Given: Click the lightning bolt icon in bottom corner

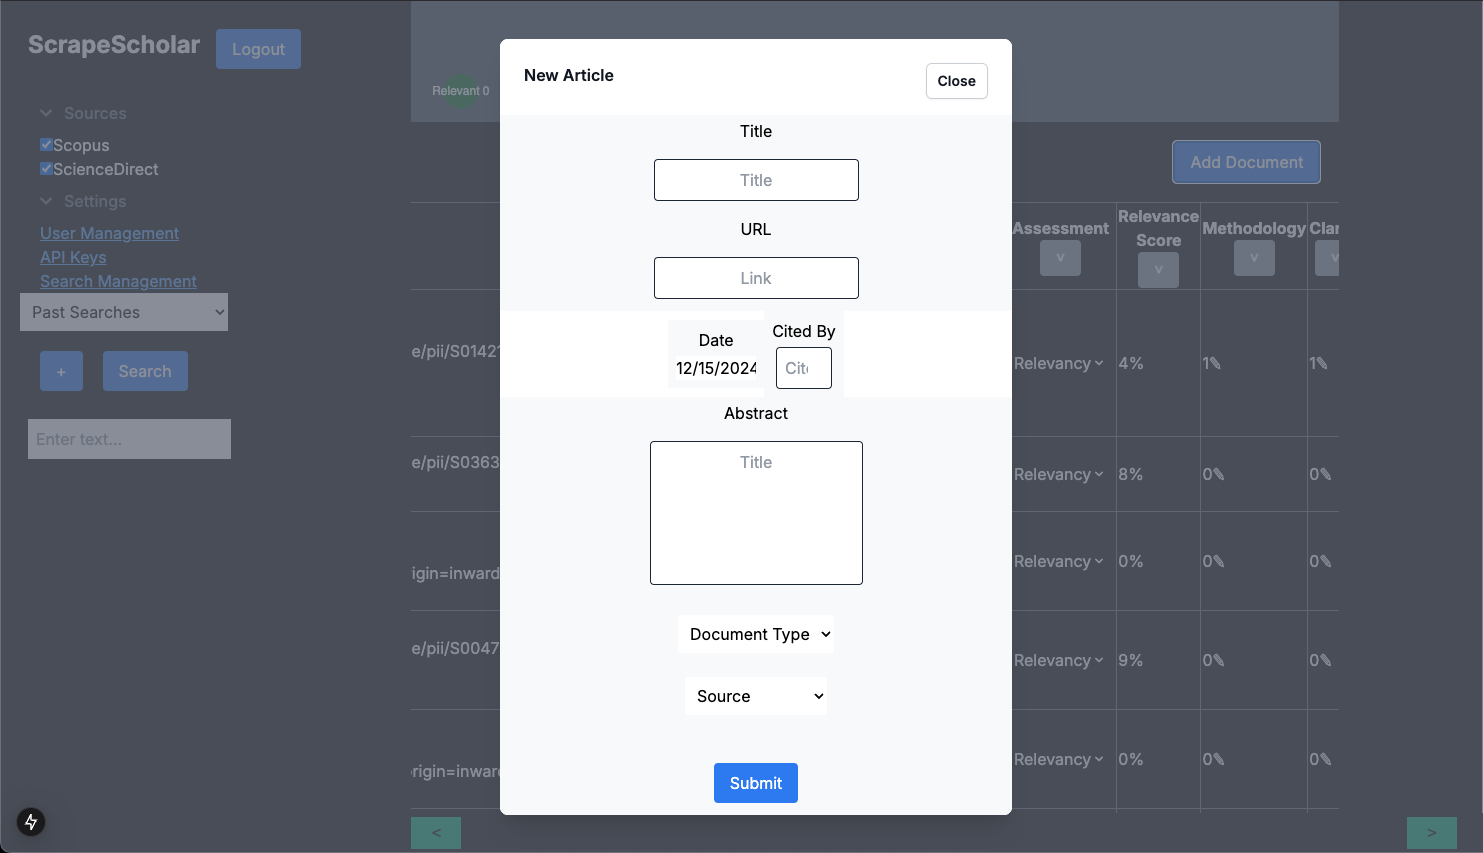Looking at the screenshot, I should coord(31,822).
